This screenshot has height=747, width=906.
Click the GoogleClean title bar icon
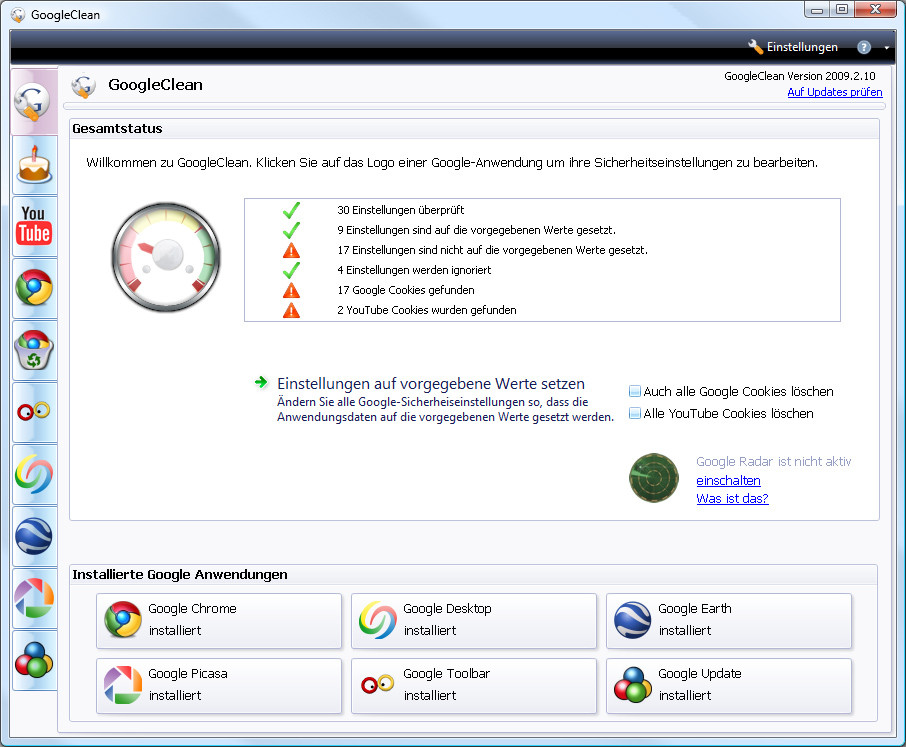point(18,14)
